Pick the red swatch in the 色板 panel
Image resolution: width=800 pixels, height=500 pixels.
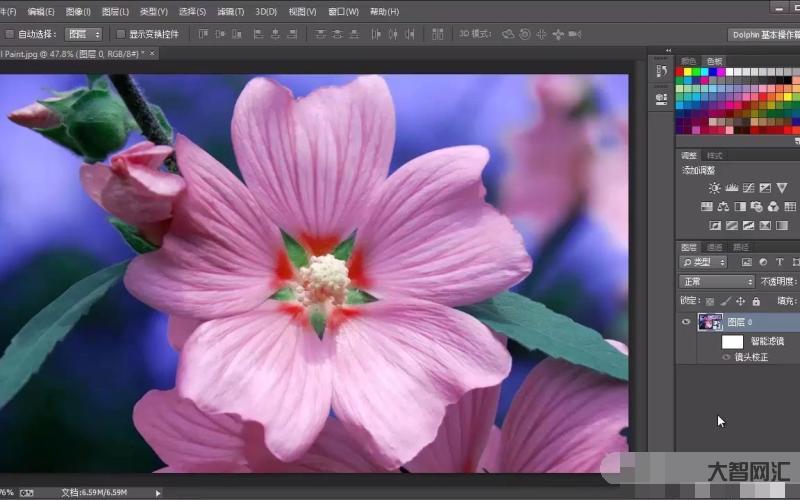[x=681, y=72]
